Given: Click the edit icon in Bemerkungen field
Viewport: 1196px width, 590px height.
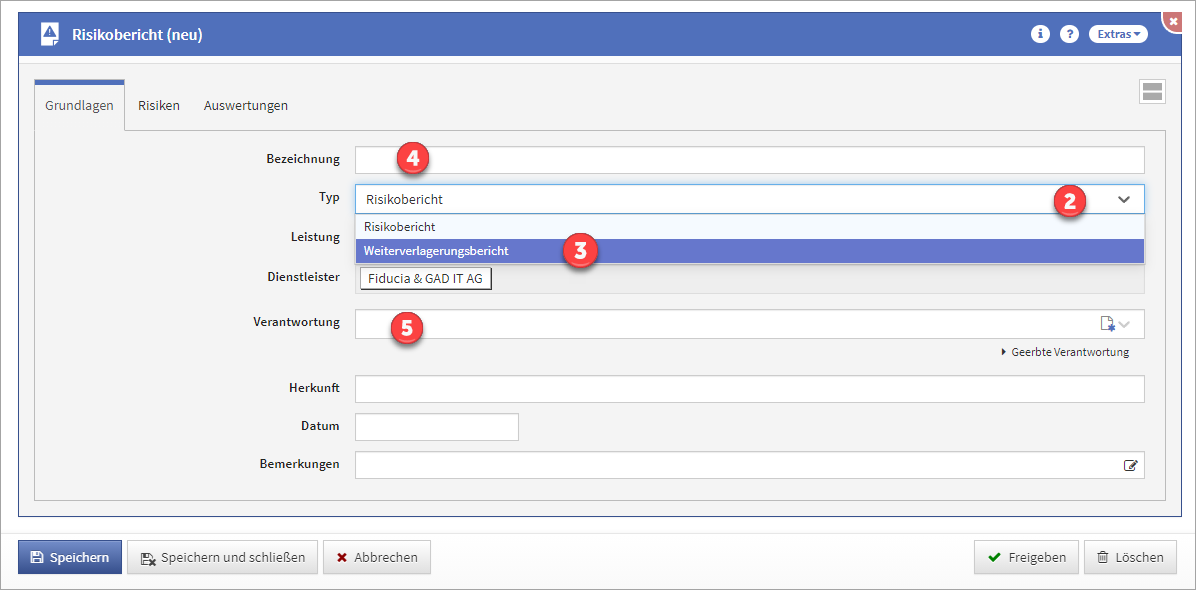Looking at the screenshot, I should [1130, 465].
